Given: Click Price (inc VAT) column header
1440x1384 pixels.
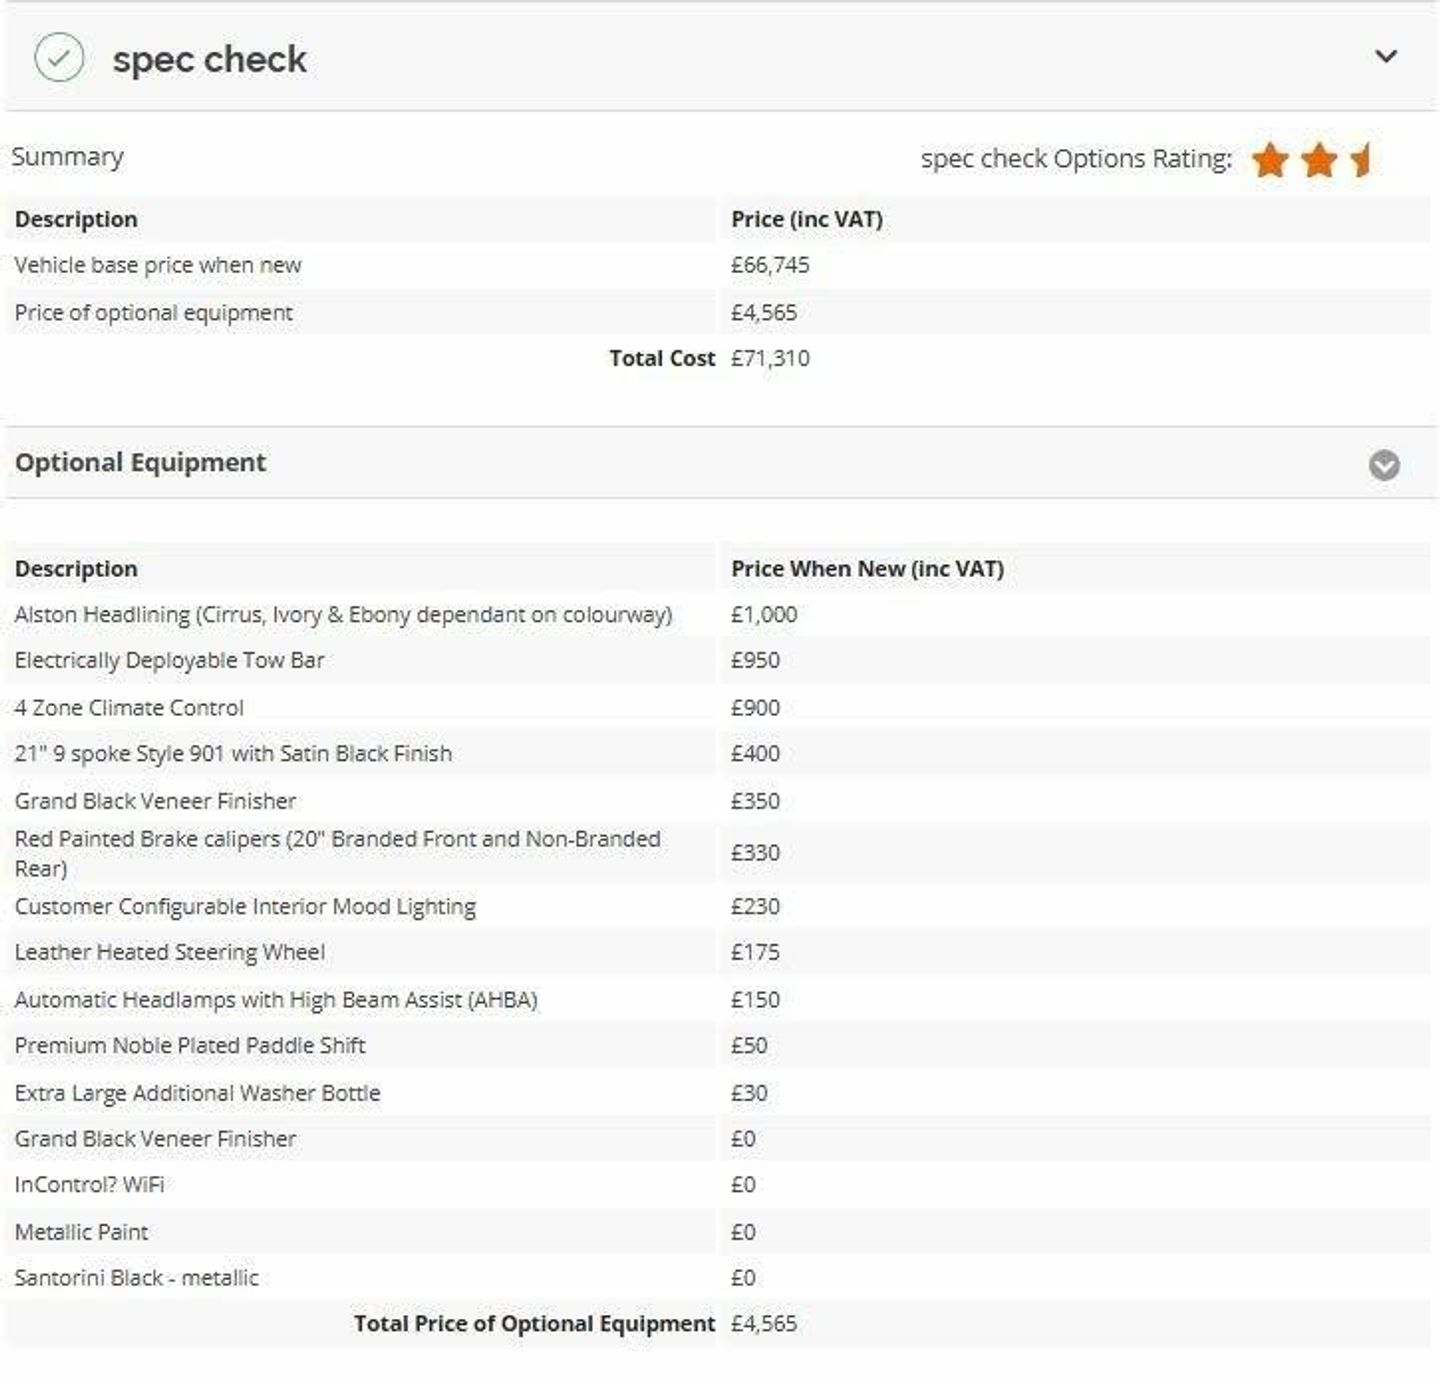Looking at the screenshot, I should (807, 219).
